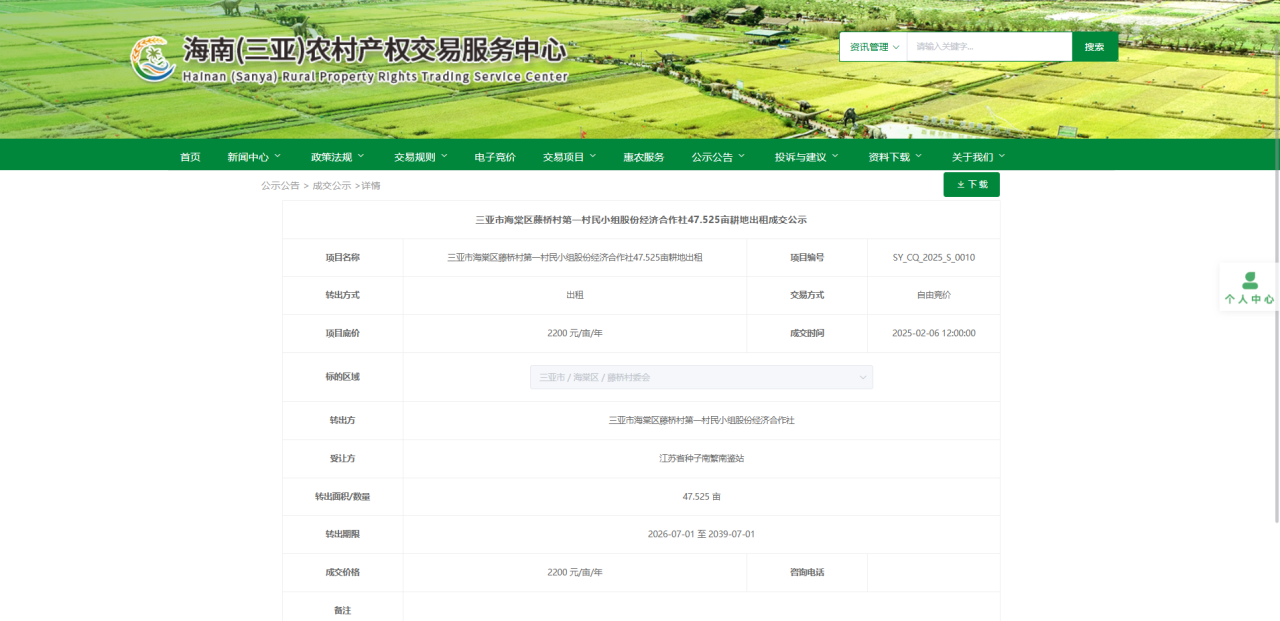Expand the 新闻中心 menu
This screenshot has width=1280, height=621.
[x=254, y=157]
